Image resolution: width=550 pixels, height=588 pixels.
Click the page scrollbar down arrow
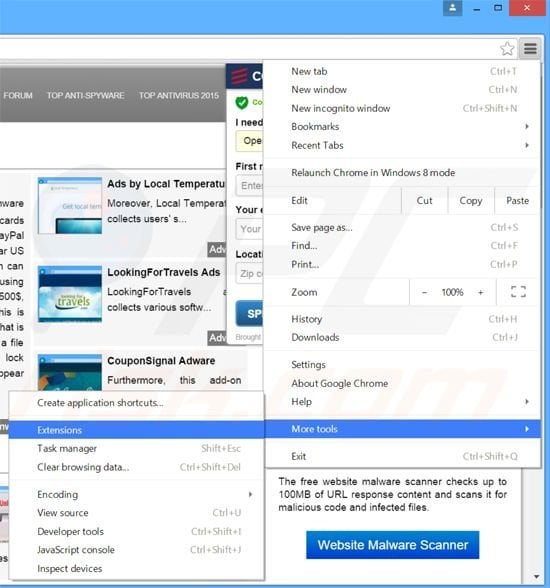536,576
